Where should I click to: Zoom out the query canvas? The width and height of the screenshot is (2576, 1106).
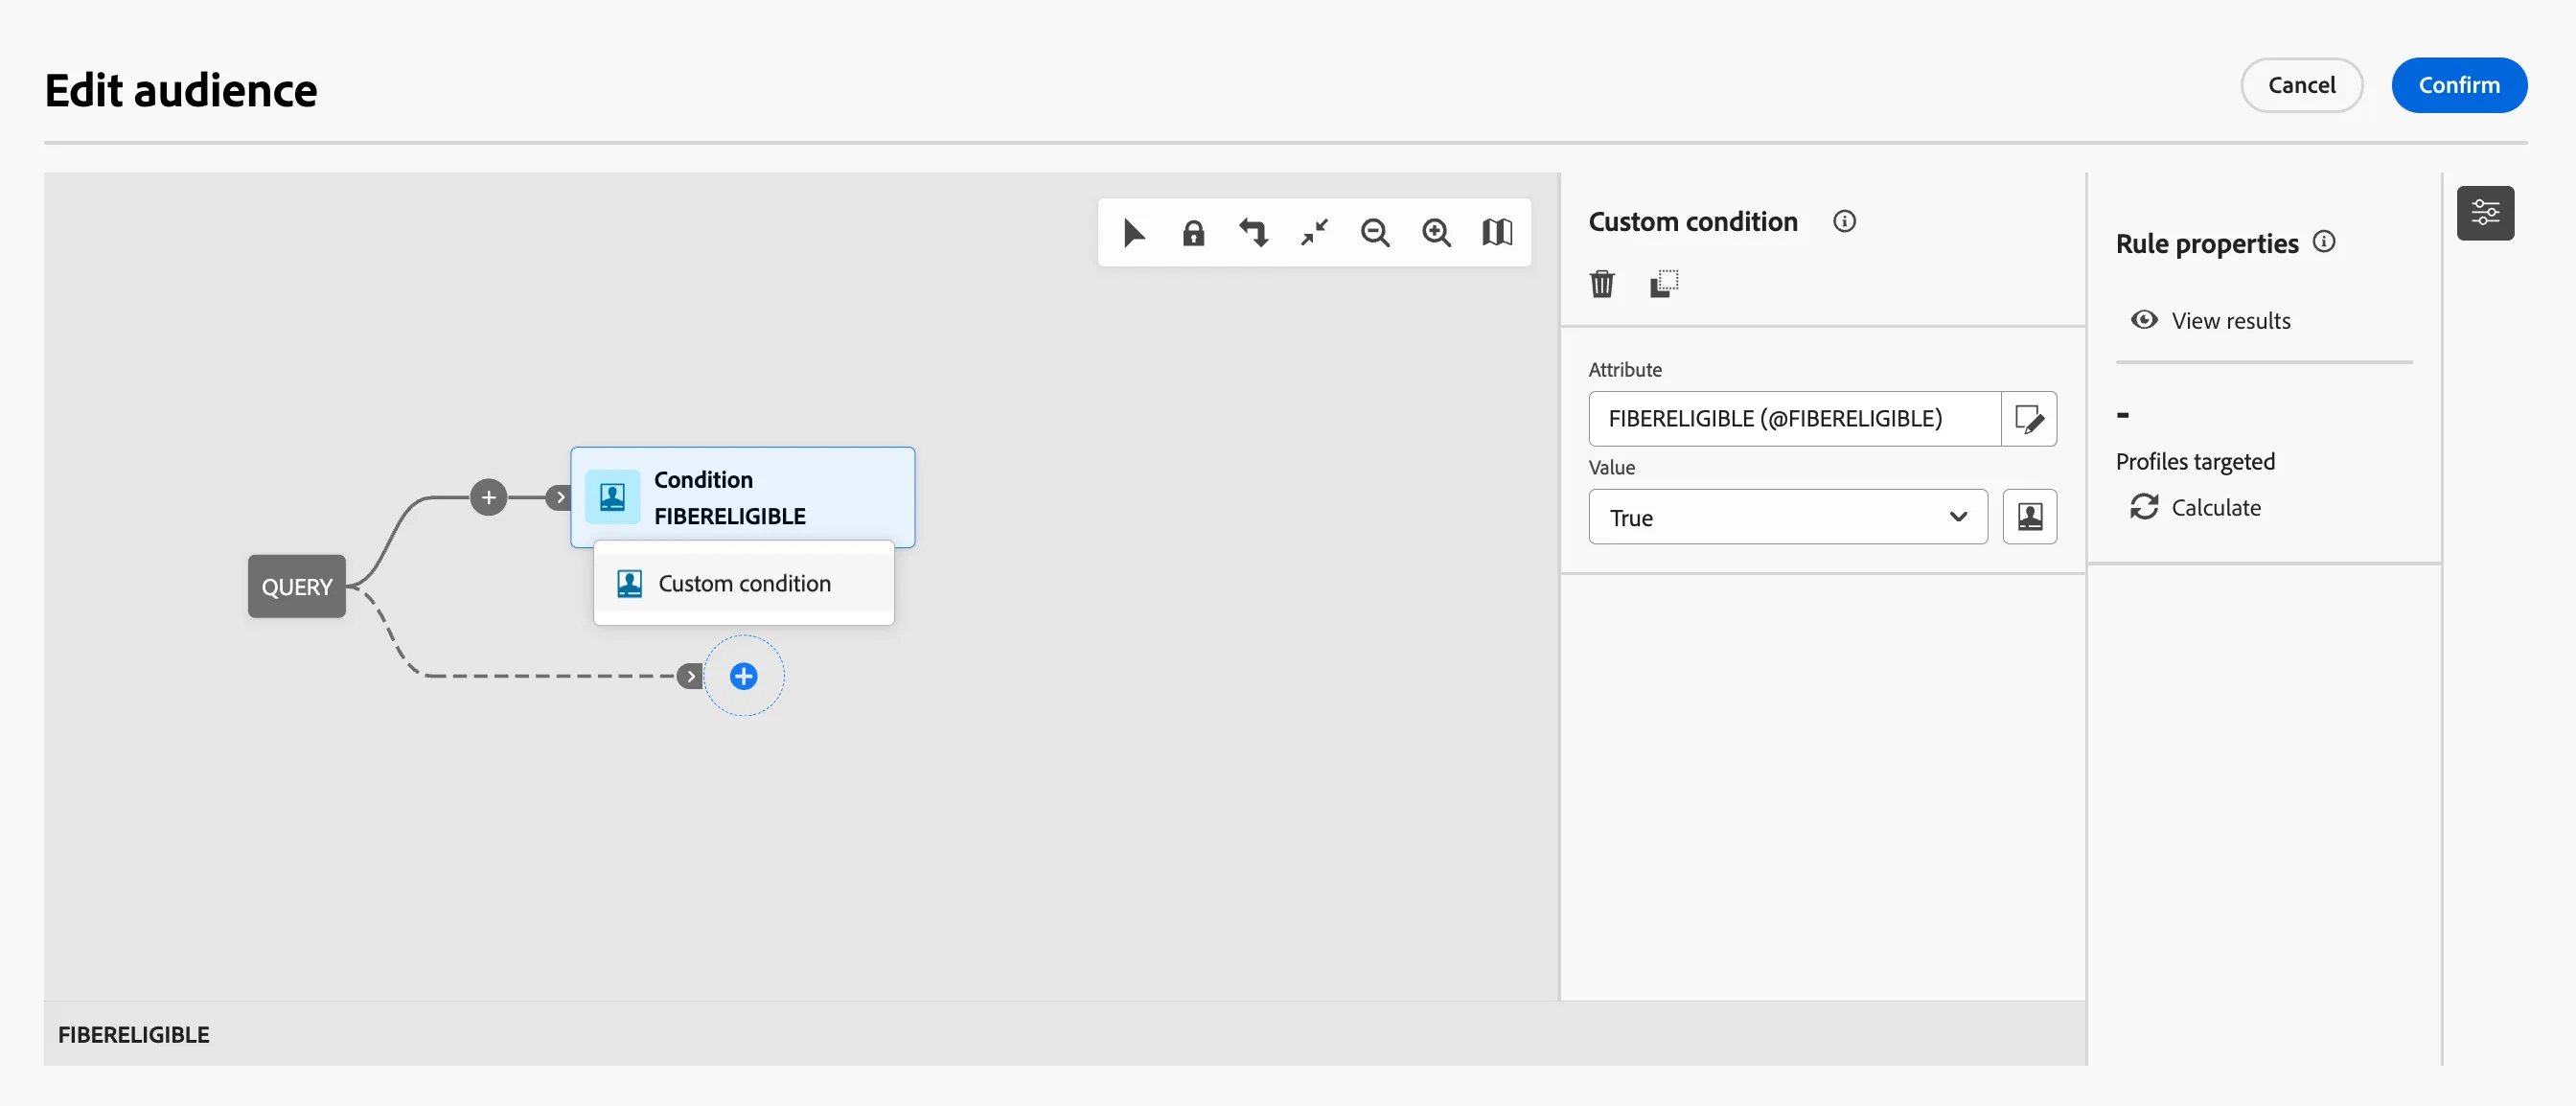(x=1375, y=233)
